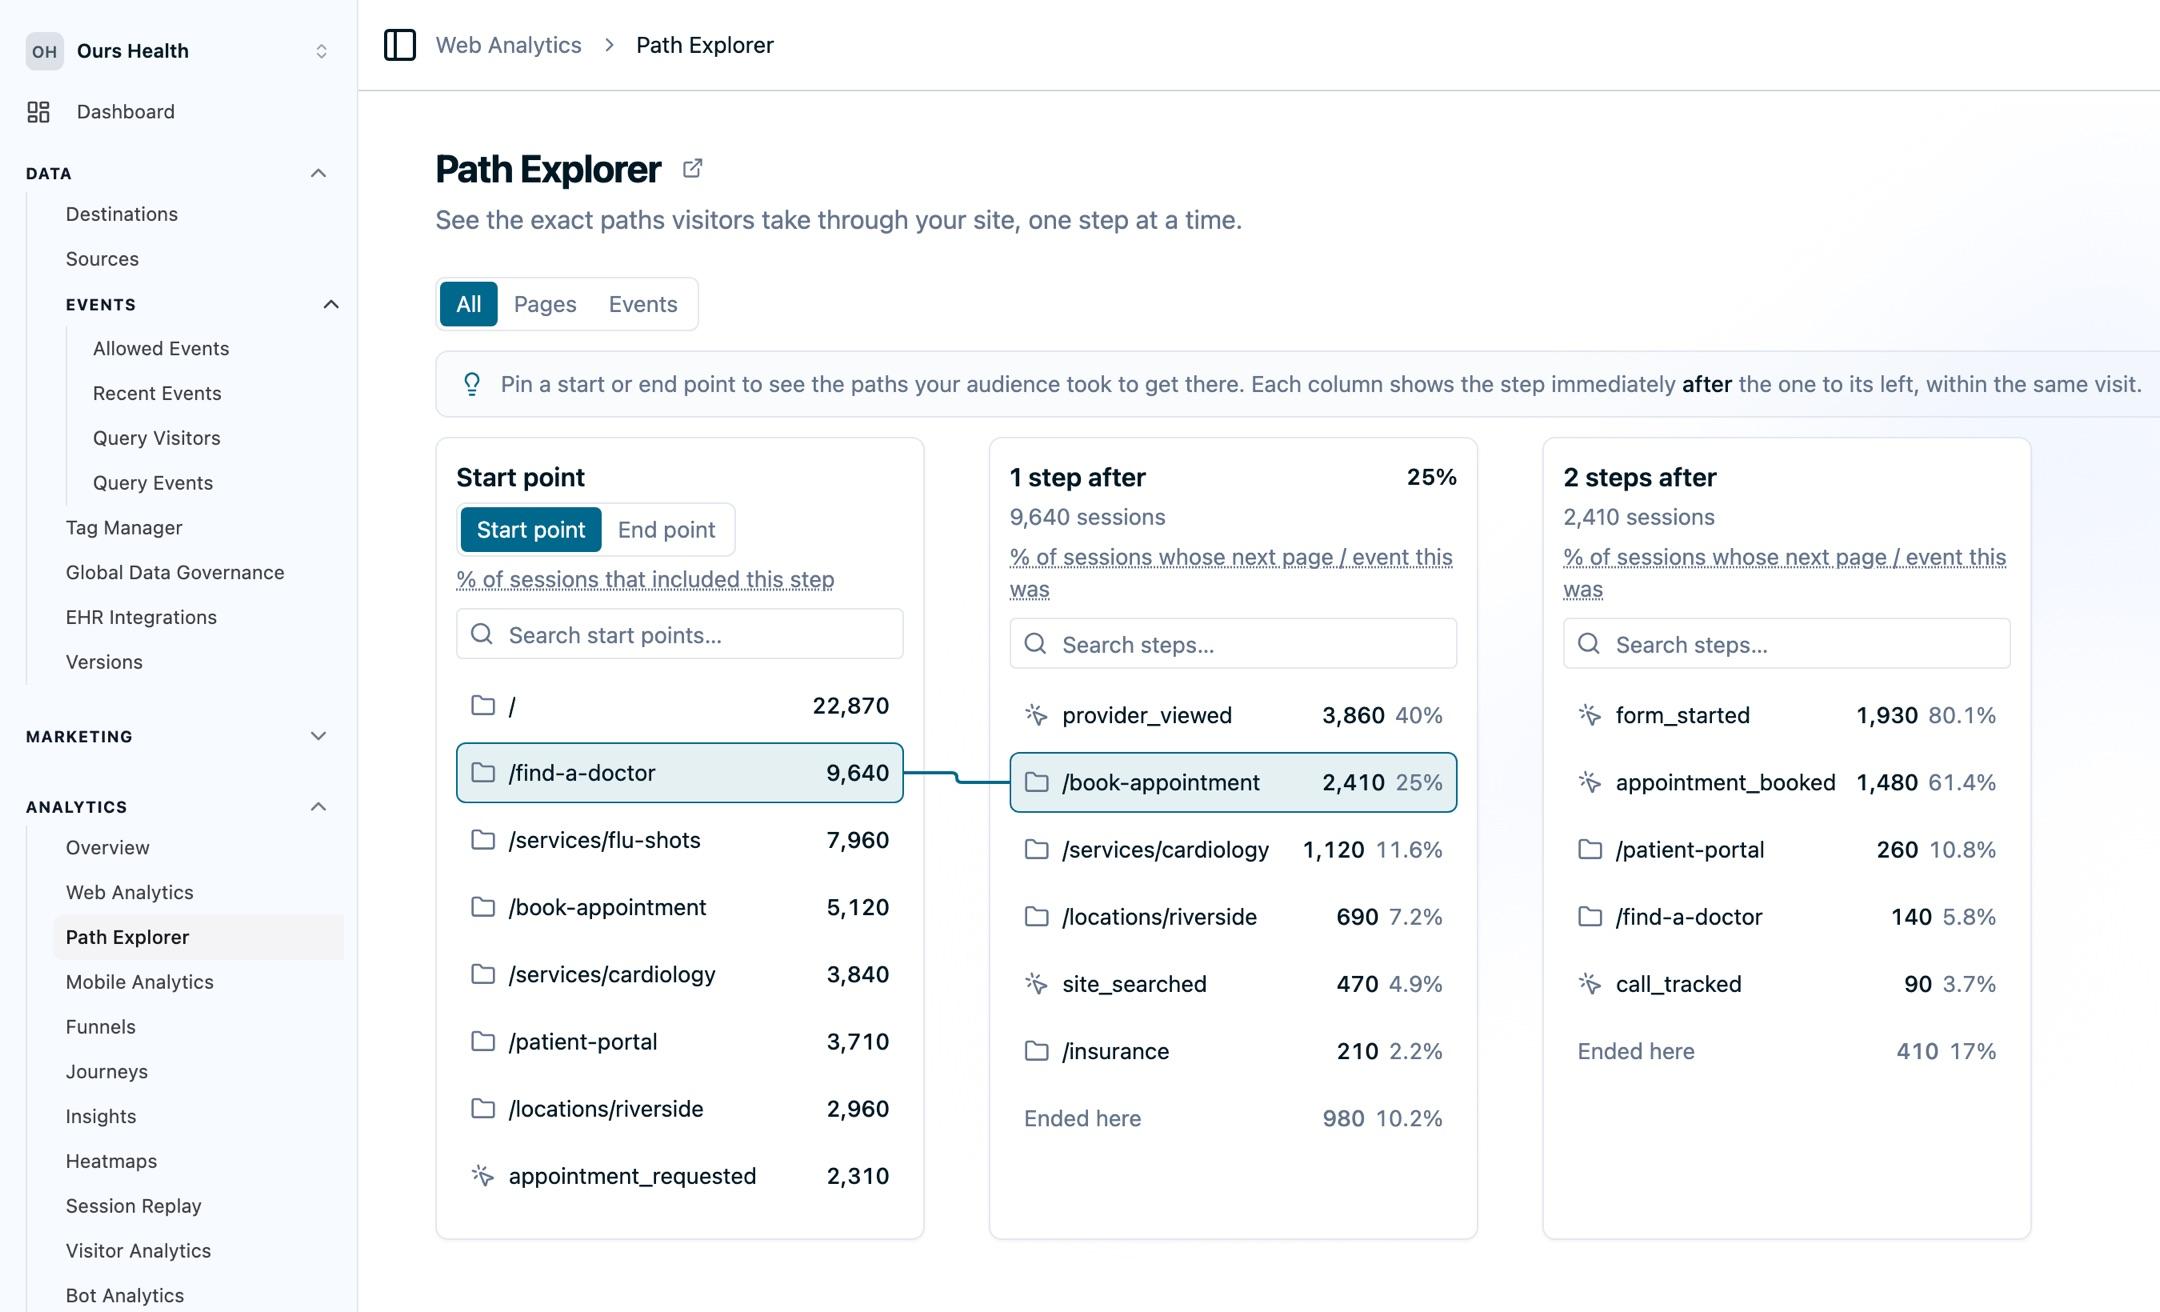Screen dimensions: 2160x1312
Task: Click folder icon next to /insurance
Action: [1036, 1051]
